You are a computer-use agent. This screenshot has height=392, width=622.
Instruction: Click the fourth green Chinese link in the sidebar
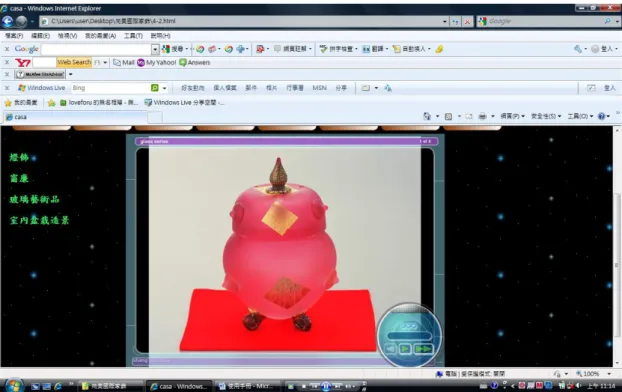pyautogui.click(x=39, y=220)
